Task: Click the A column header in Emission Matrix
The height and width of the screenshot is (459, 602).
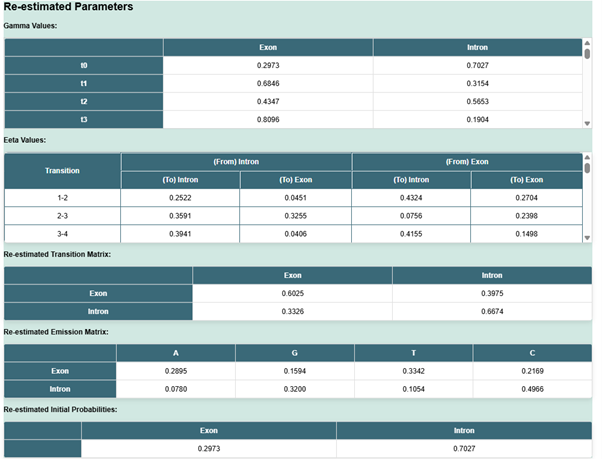Action: coord(176,353)
